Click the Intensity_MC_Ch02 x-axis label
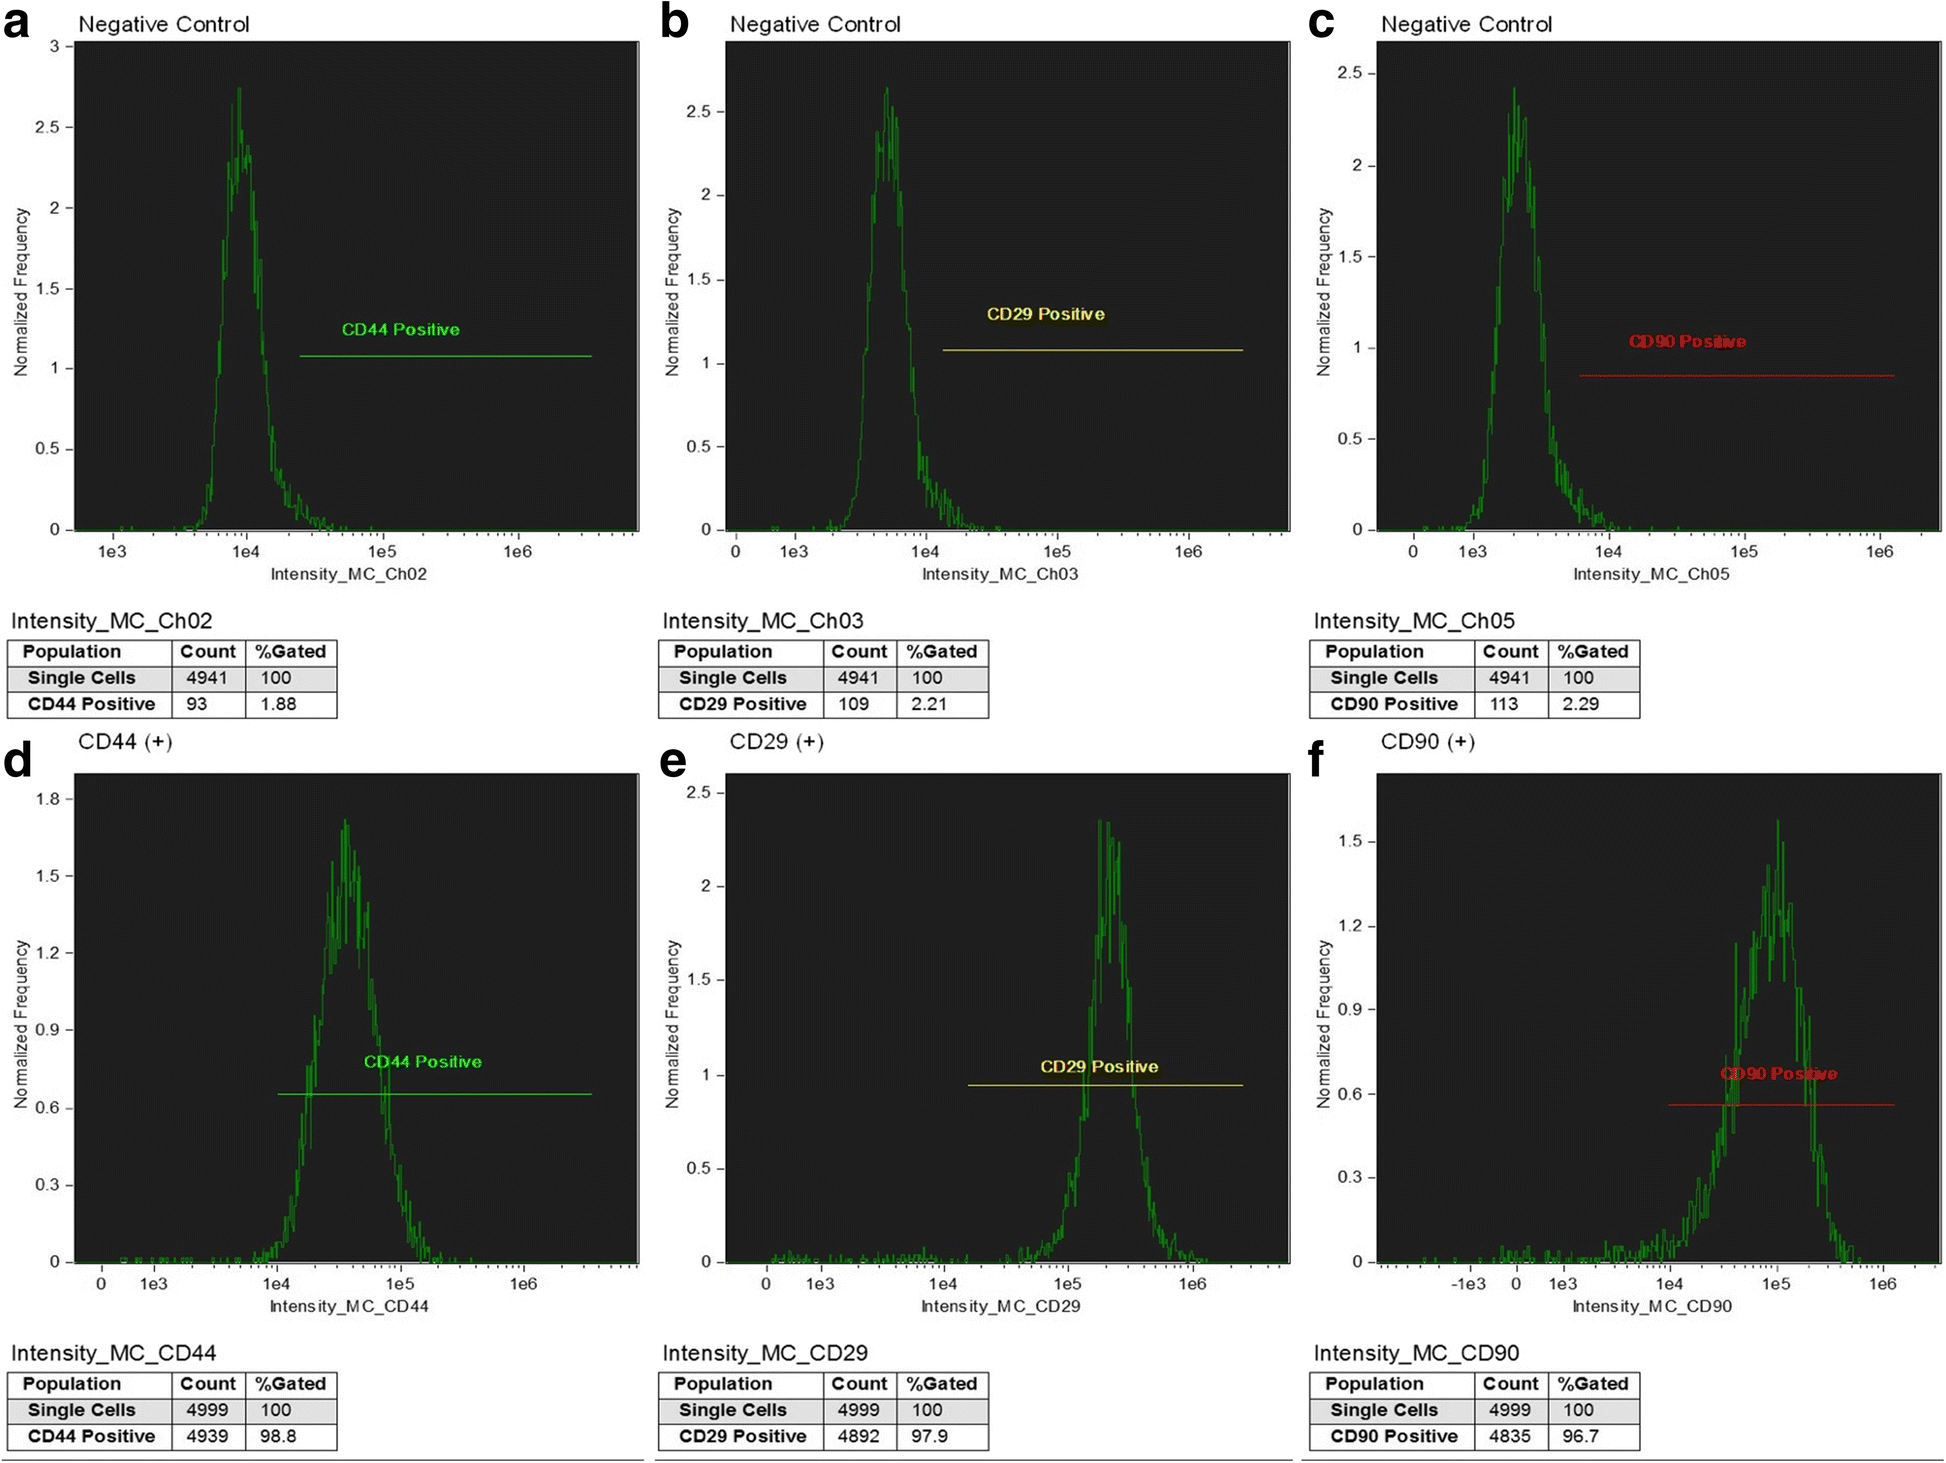This screenshot has width=1946, height=1463. point(348,574)
